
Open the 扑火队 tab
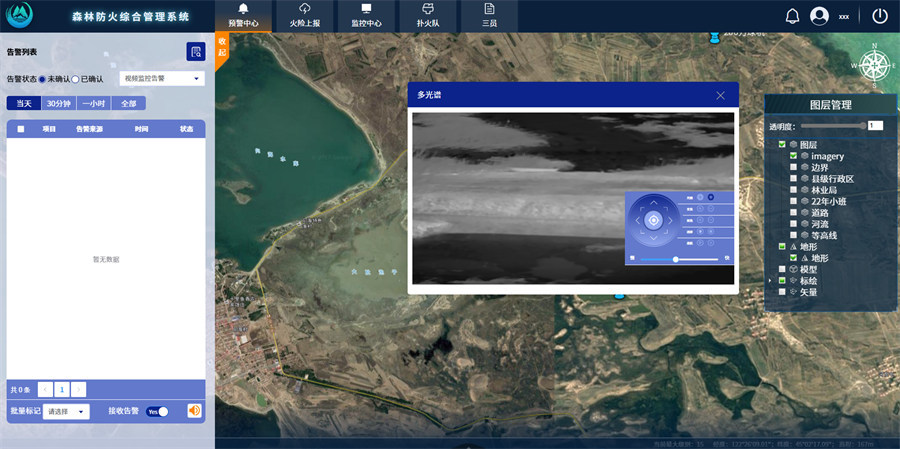428,16
